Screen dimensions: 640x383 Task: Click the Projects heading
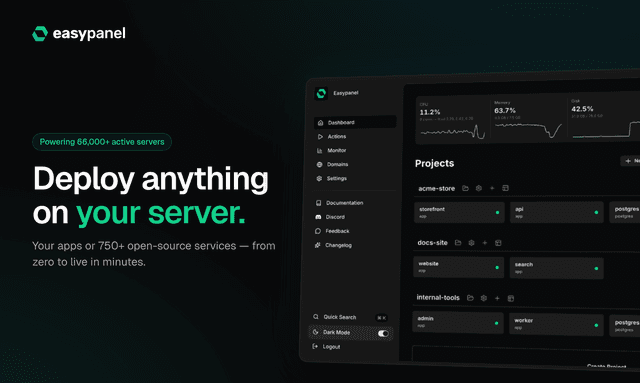434,163
